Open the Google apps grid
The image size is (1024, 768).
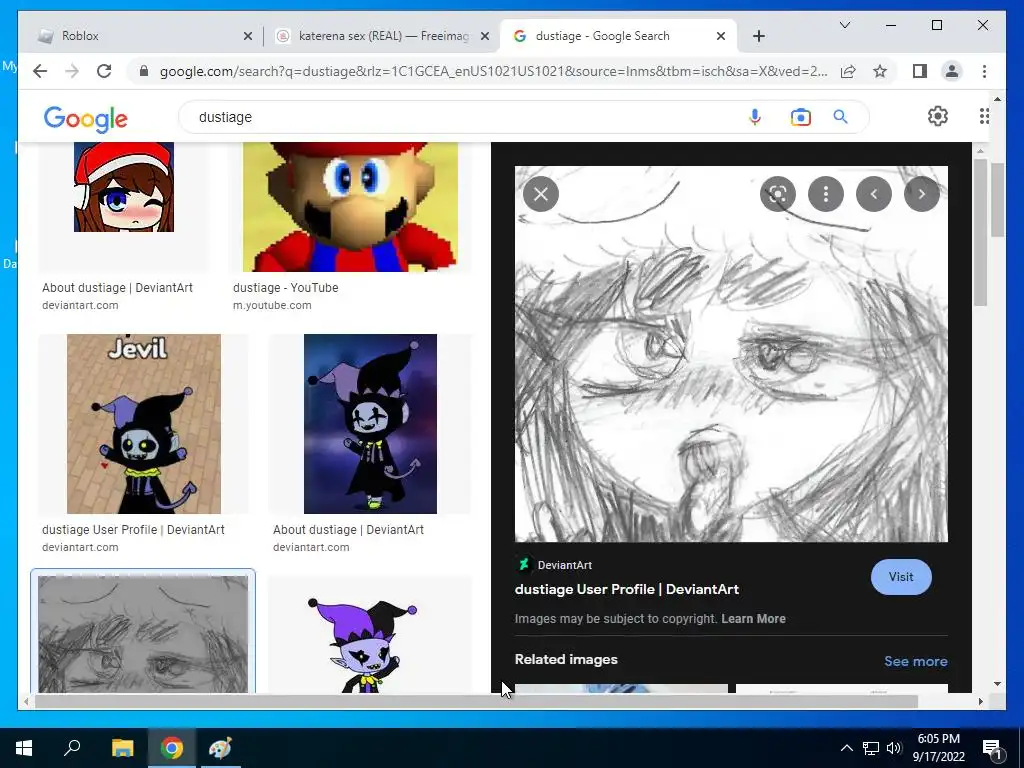[x=984, y=116]
